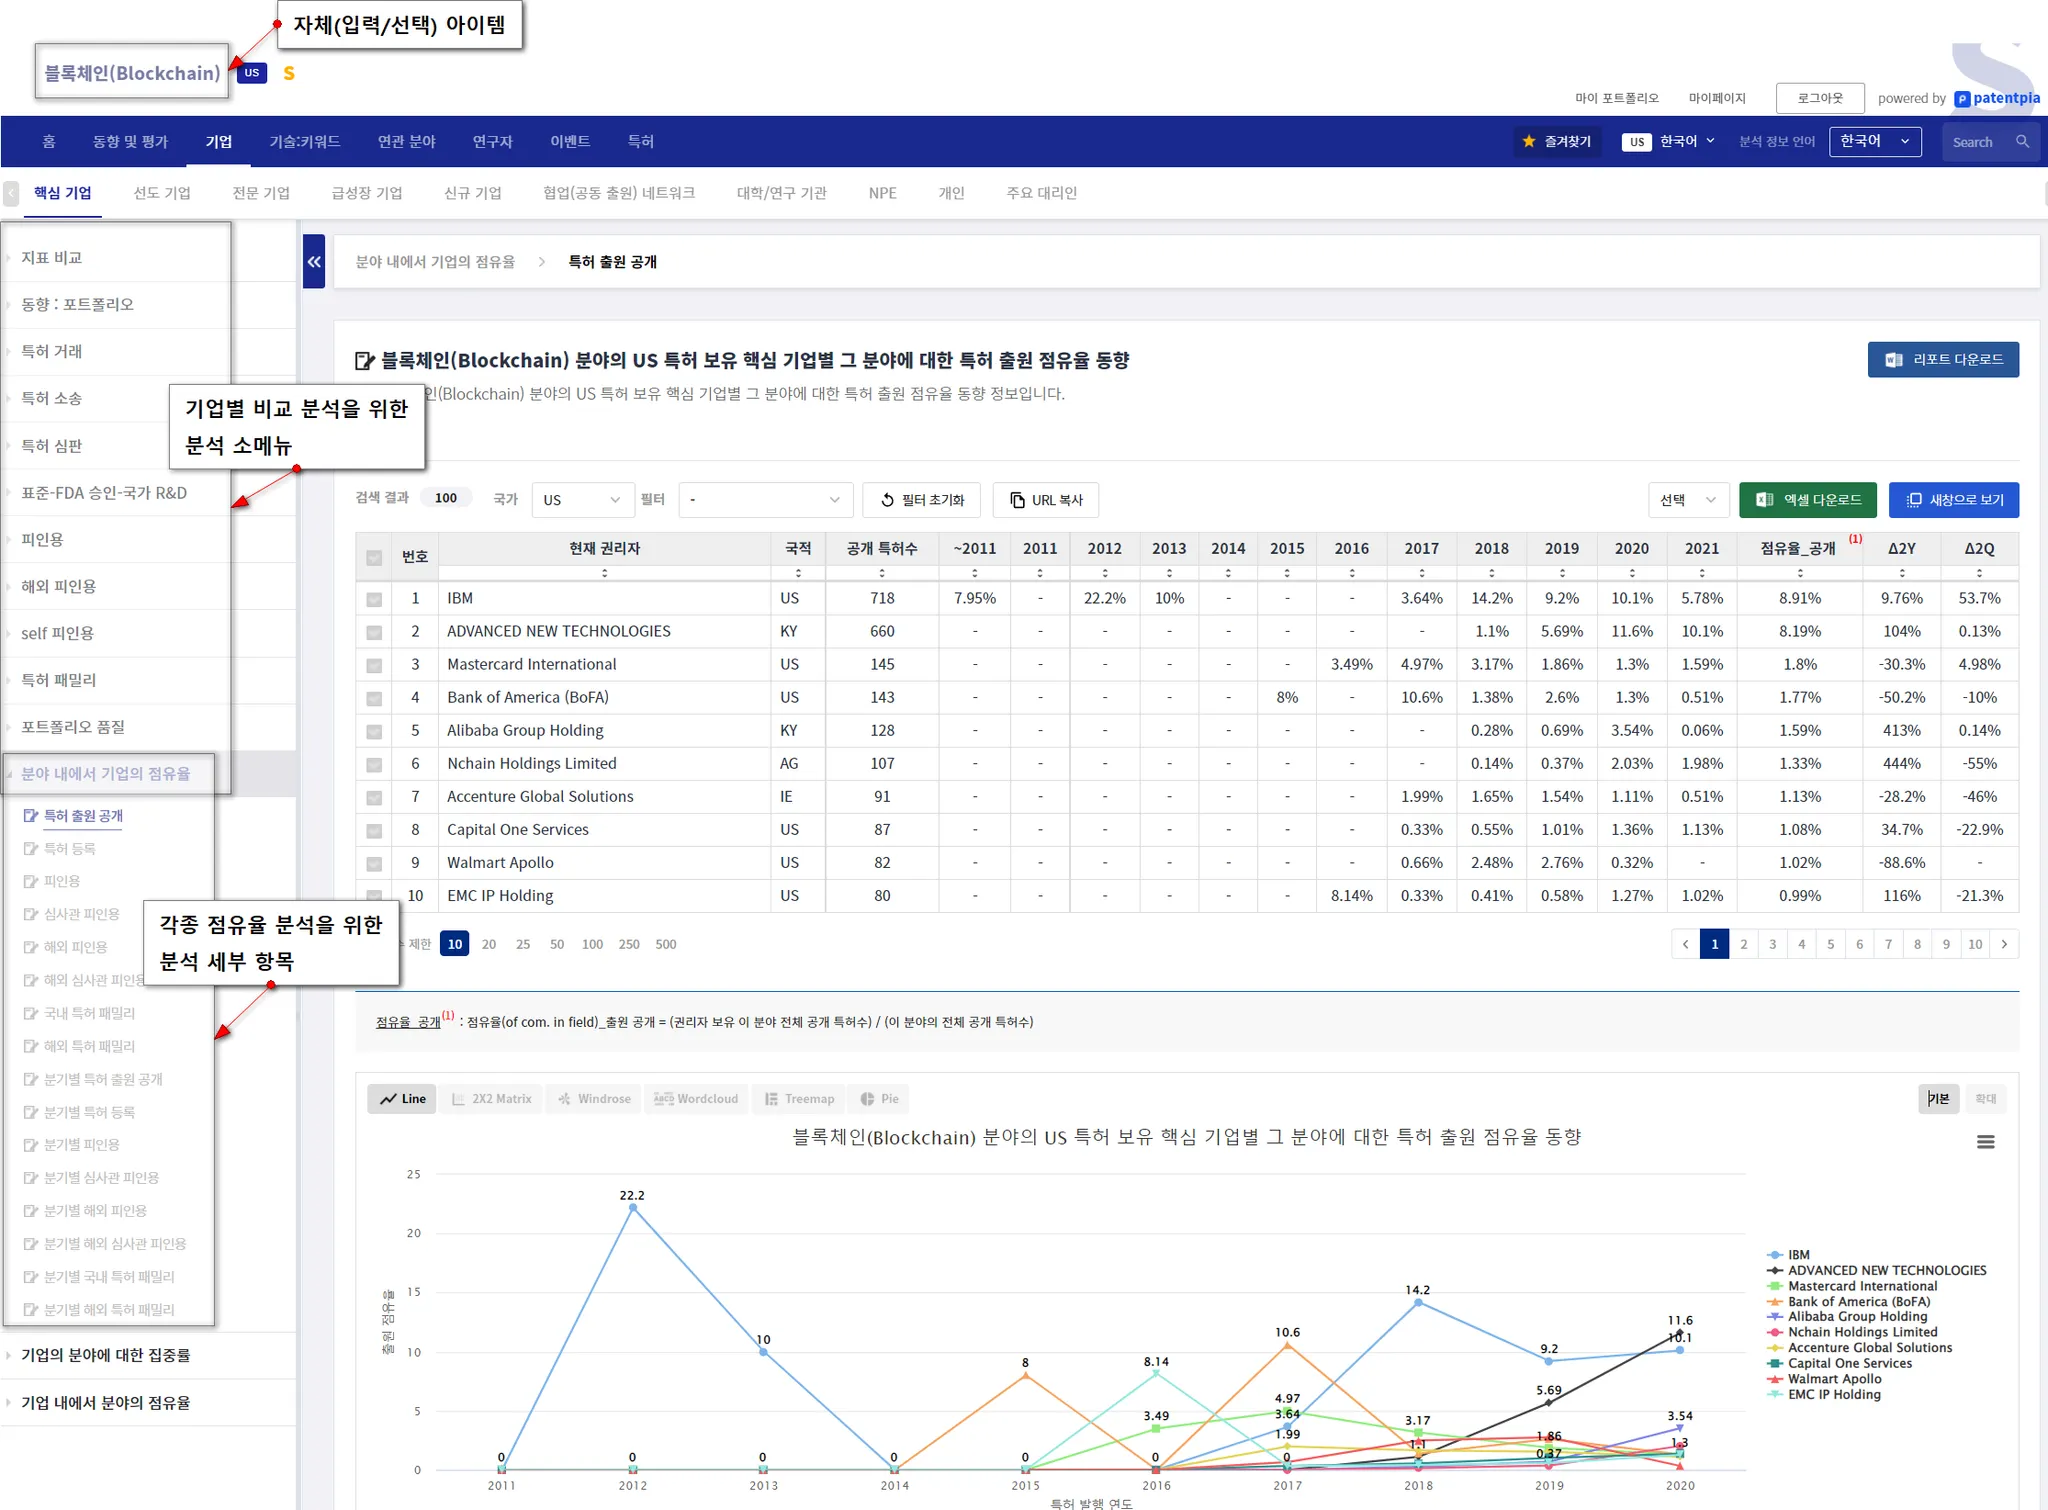This screenshot has height=1510, width=2048.
Task: Go to page 2 of results
Action: coord(1743,944)
